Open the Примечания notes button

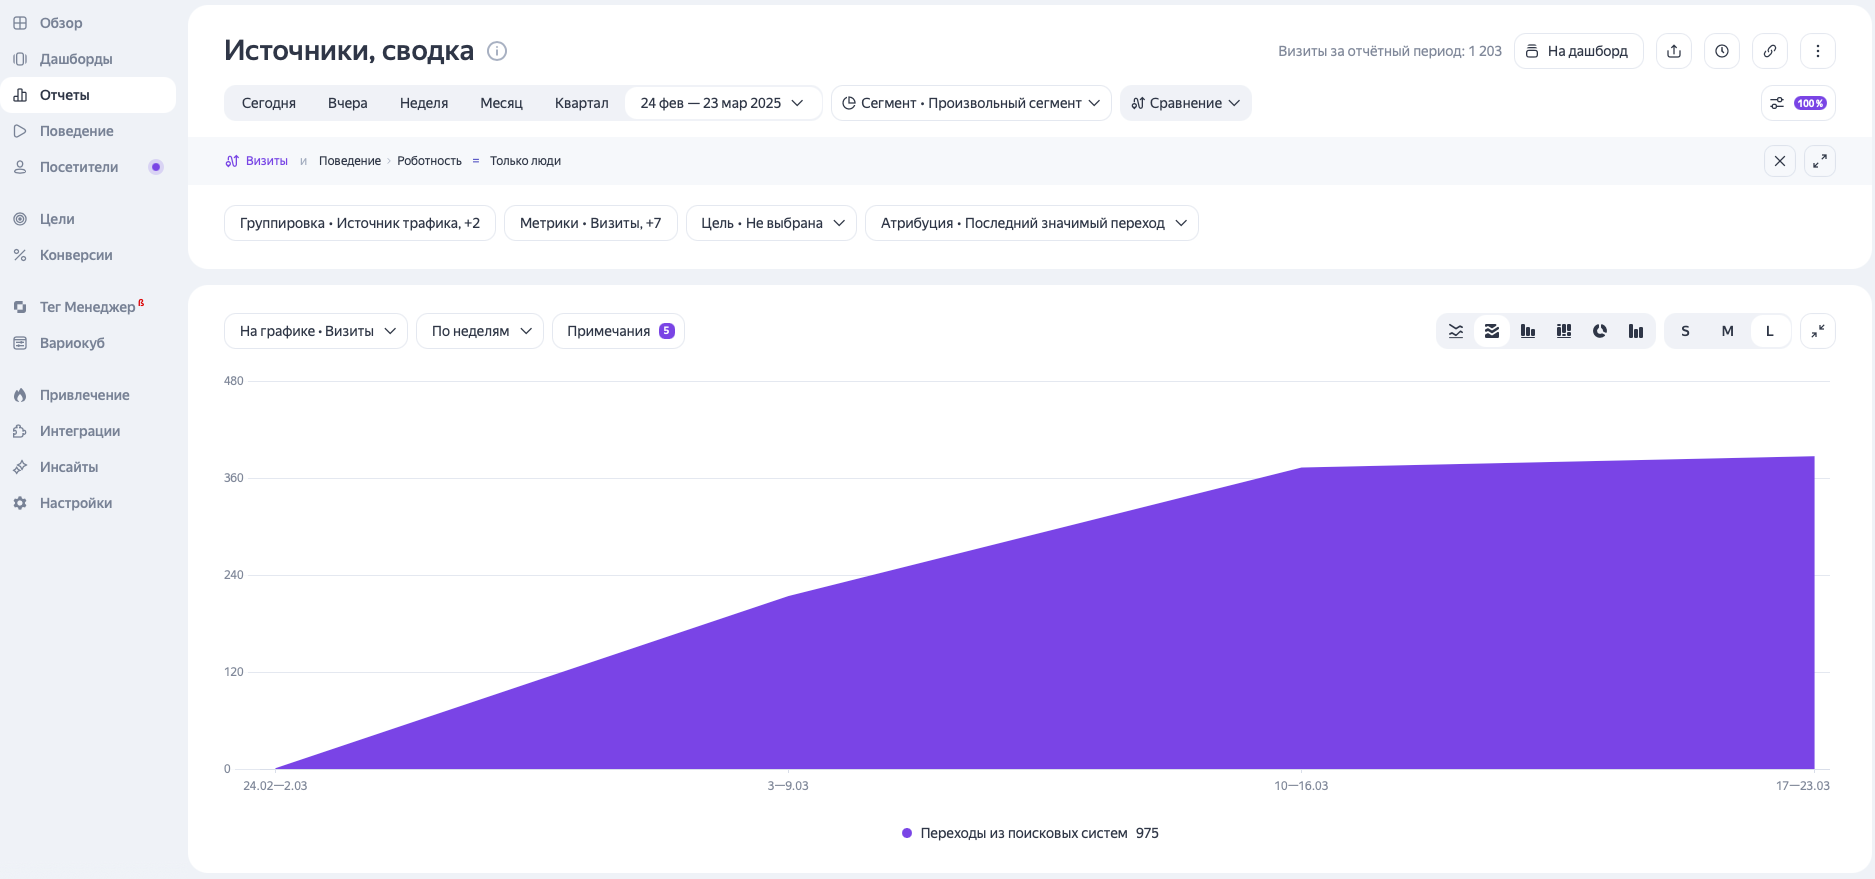(x=618, y=331)
